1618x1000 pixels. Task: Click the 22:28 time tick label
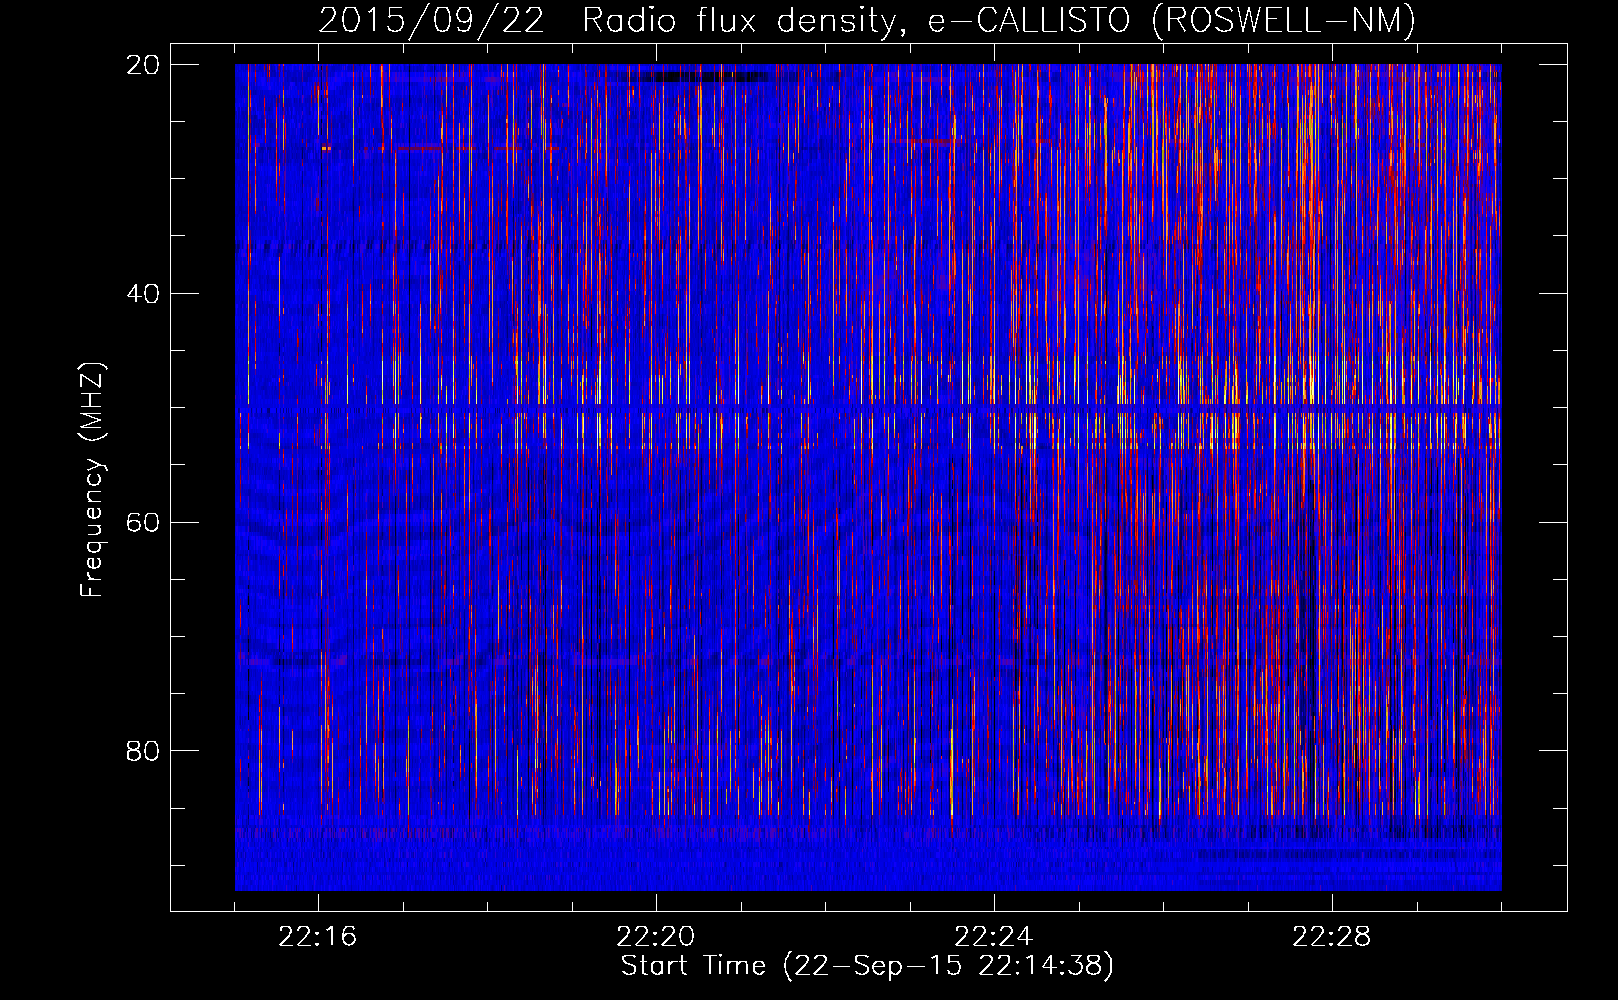(x=1332, y=937)
